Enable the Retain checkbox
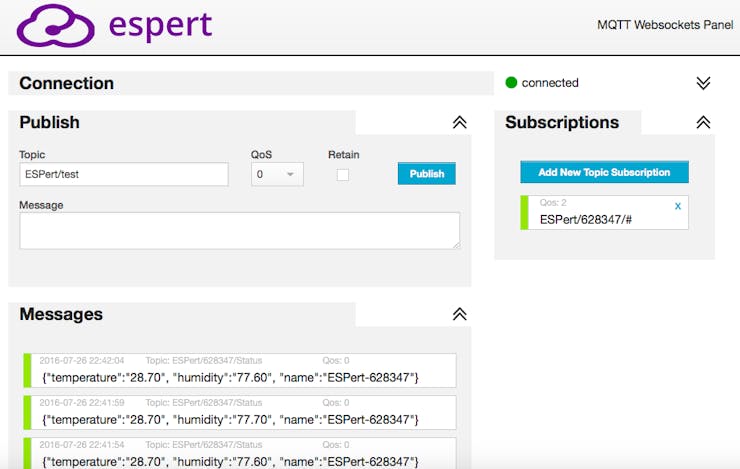The height and width of the screenshot is (469, 740). click(343, 175)
